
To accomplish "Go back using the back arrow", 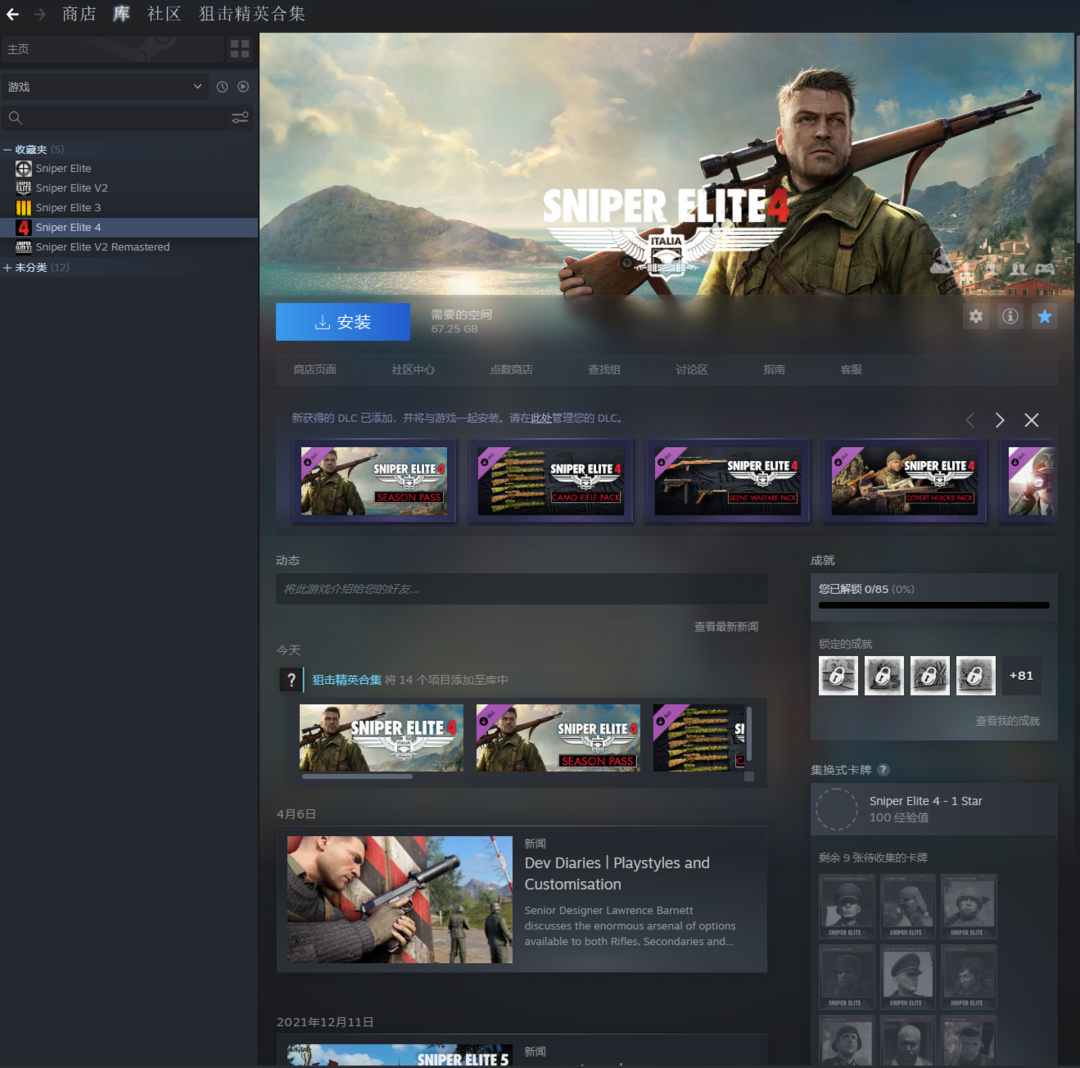I will (x=12, y=14).
